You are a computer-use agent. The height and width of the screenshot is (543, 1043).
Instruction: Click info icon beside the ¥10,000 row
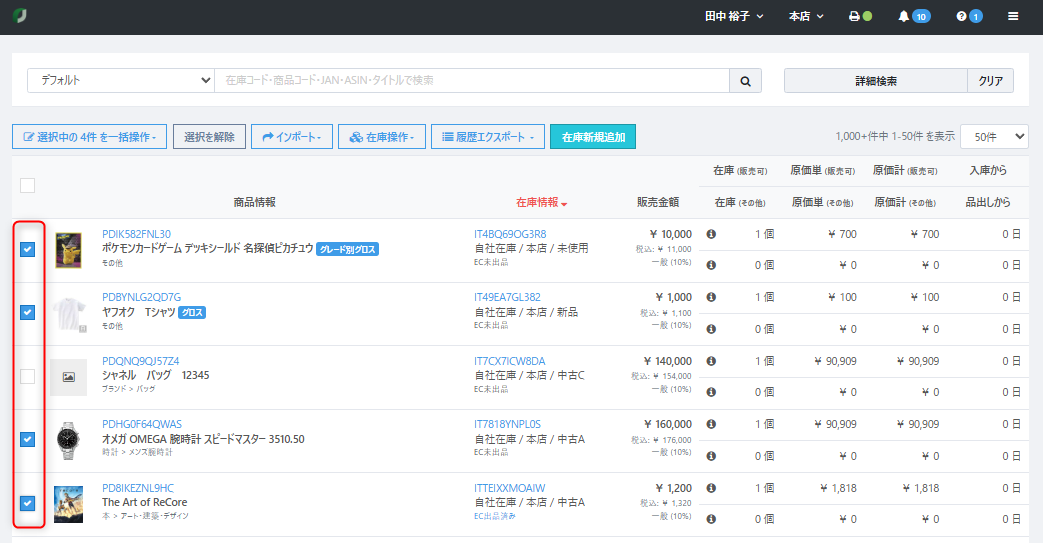coord(711,234)
